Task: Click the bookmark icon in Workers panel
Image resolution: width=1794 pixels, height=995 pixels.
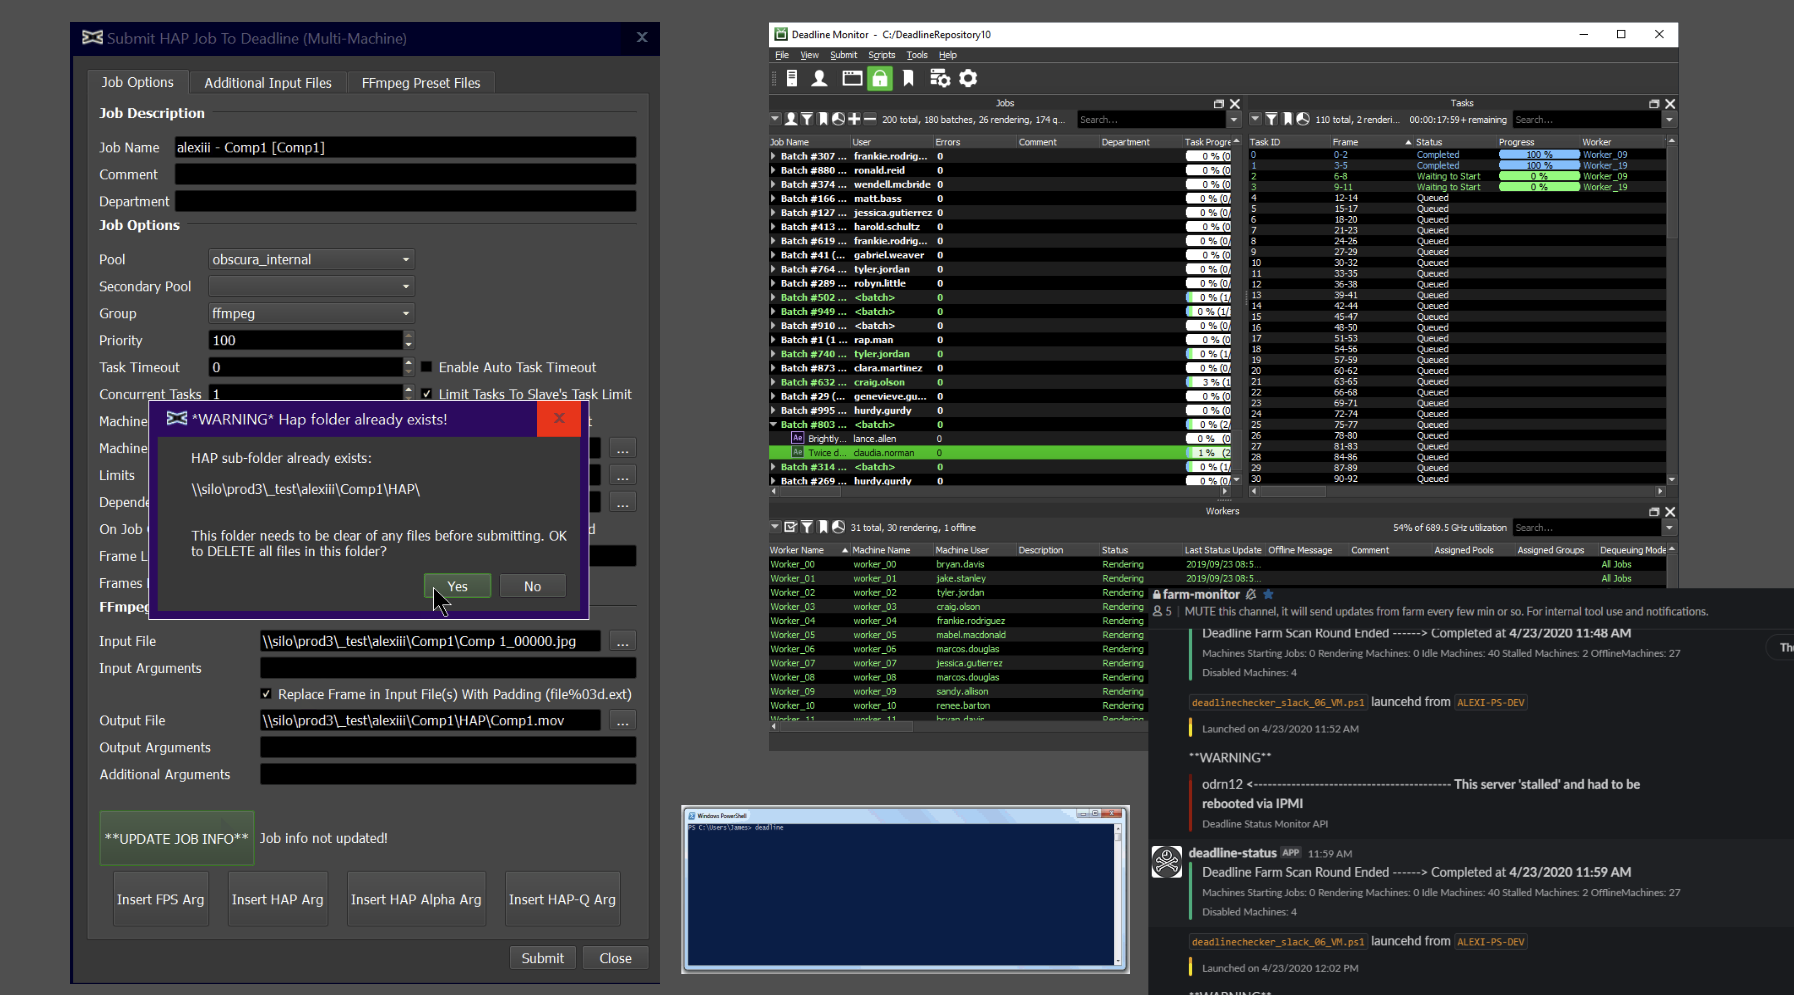Action: click(x=823, y=527)
